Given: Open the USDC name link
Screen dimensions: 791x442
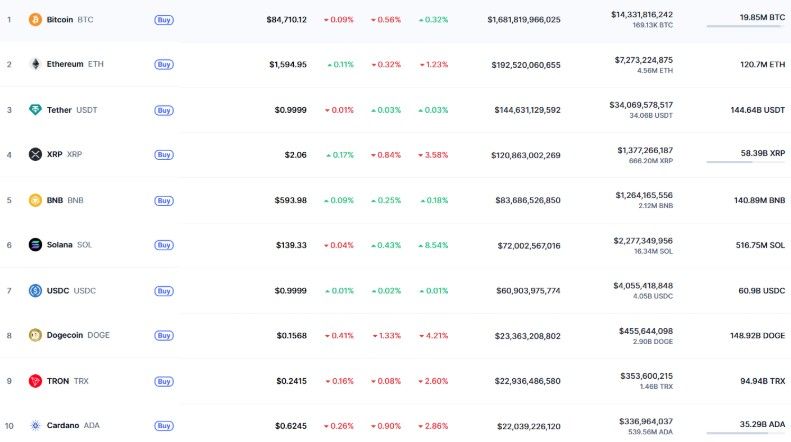Looking at the screenshot, I should click(x=71, y=291).
